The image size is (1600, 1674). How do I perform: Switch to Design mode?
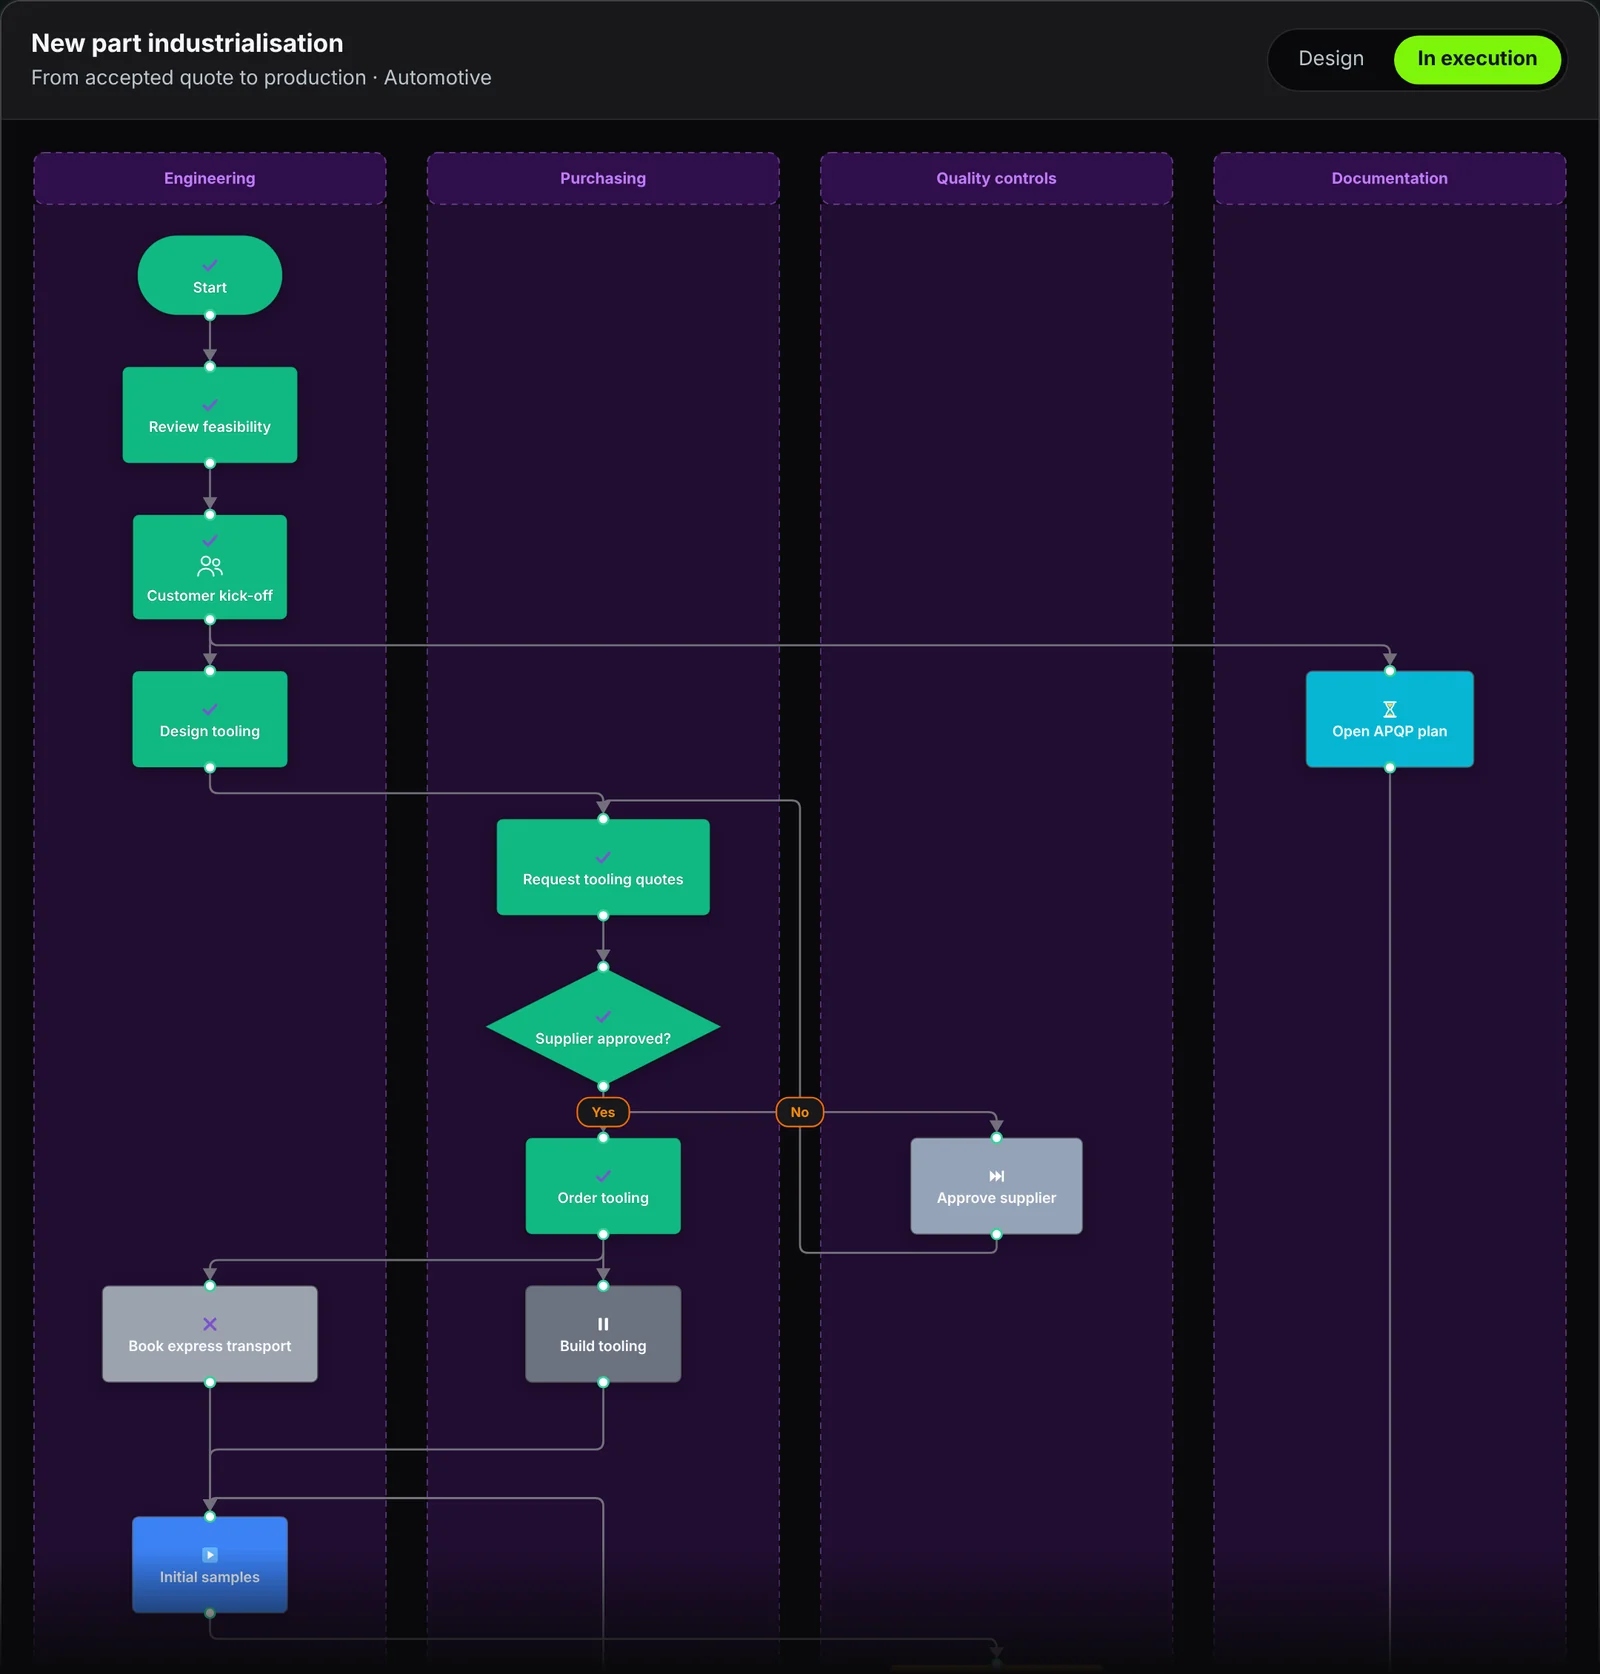1330,59
